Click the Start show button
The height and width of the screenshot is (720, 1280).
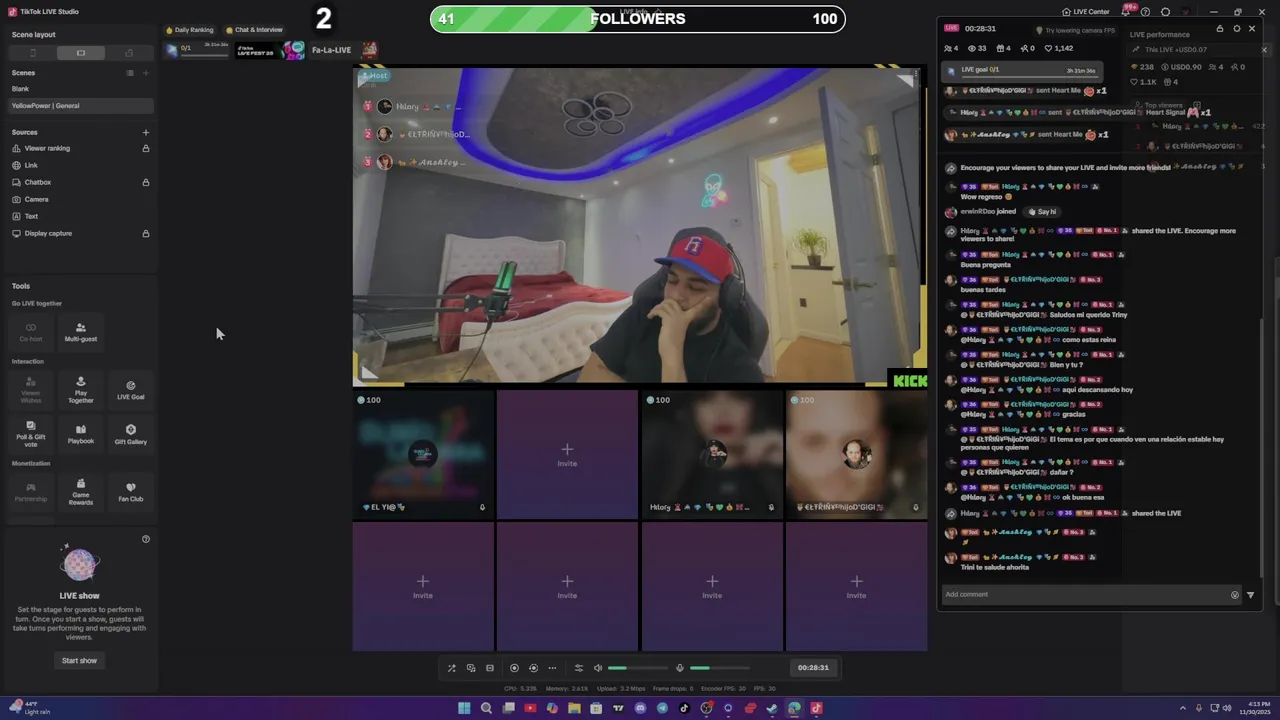79,660
